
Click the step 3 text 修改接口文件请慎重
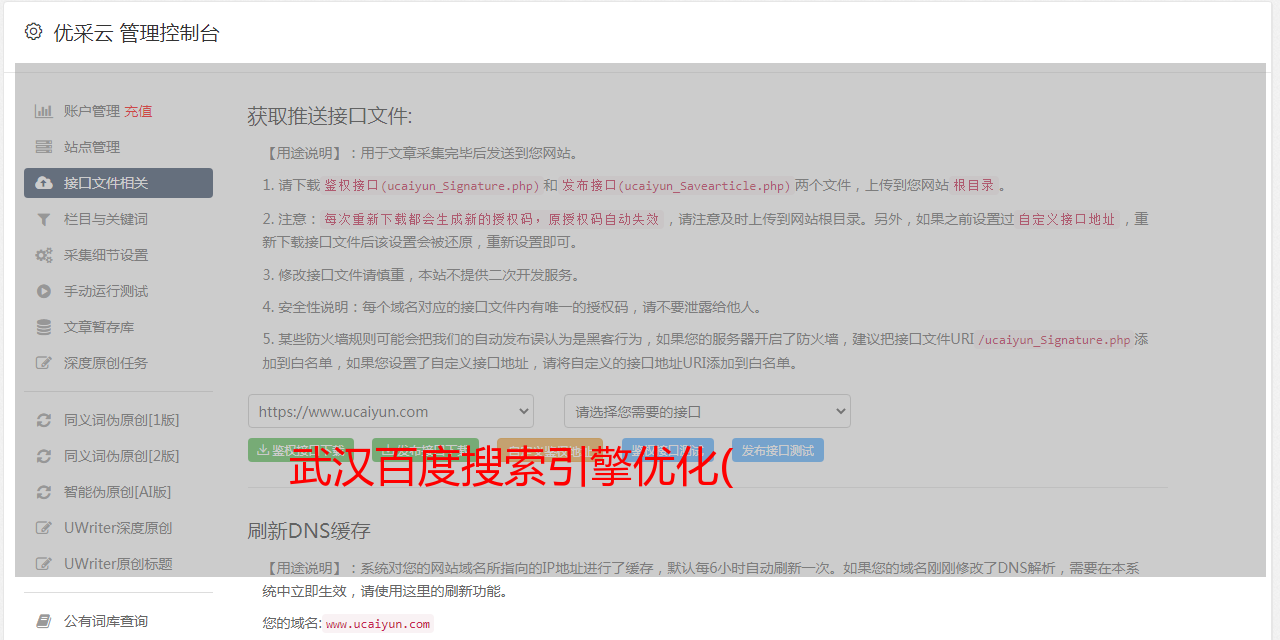343,275
